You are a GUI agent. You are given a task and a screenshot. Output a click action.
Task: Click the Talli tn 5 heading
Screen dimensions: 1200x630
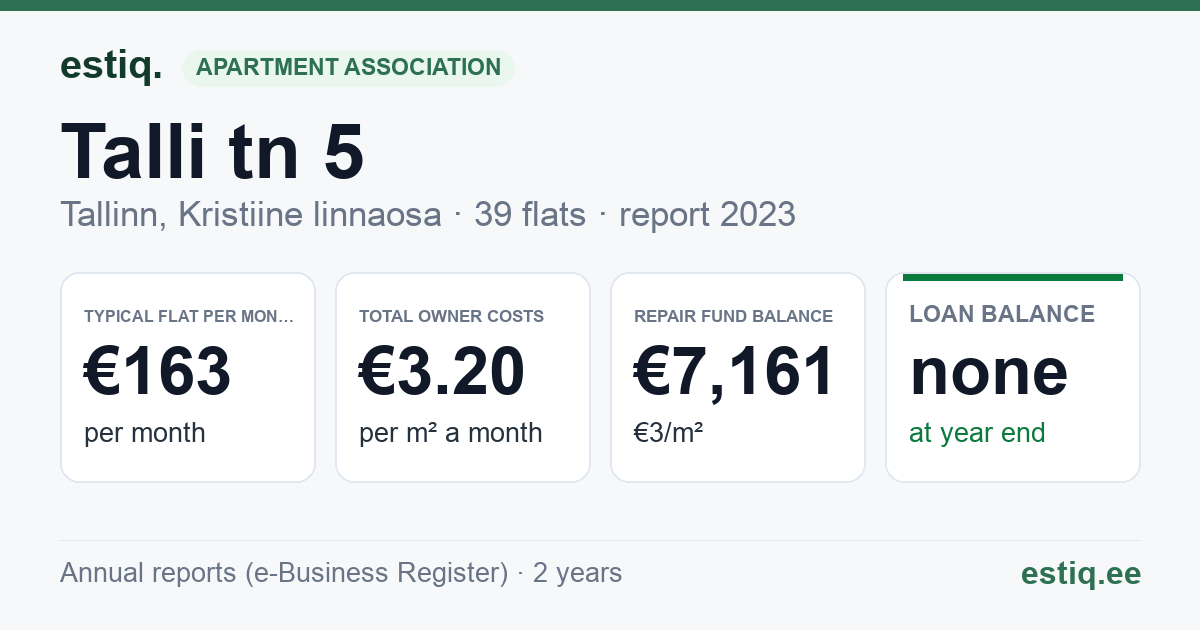(213, 150)
